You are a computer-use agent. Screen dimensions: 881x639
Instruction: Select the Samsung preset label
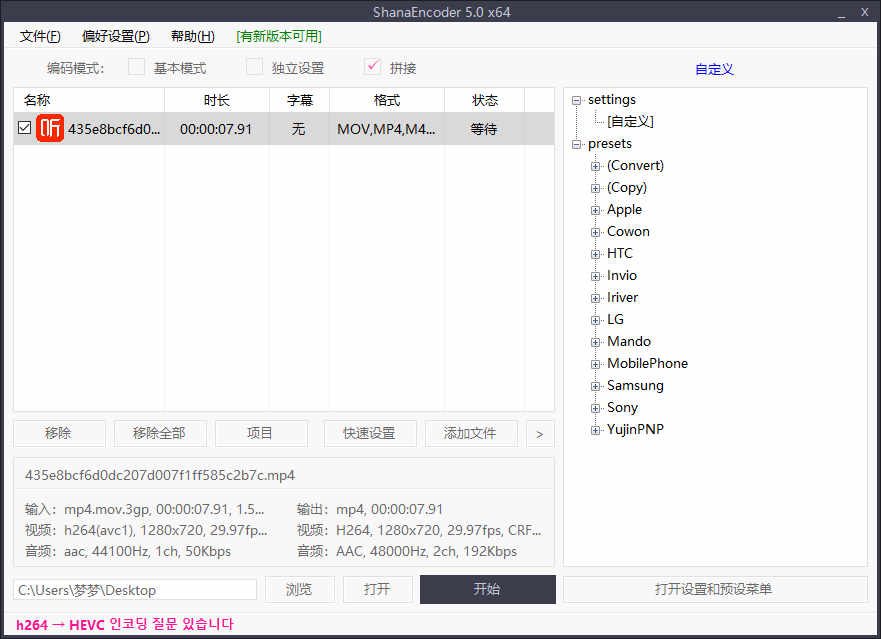(635, 386)
